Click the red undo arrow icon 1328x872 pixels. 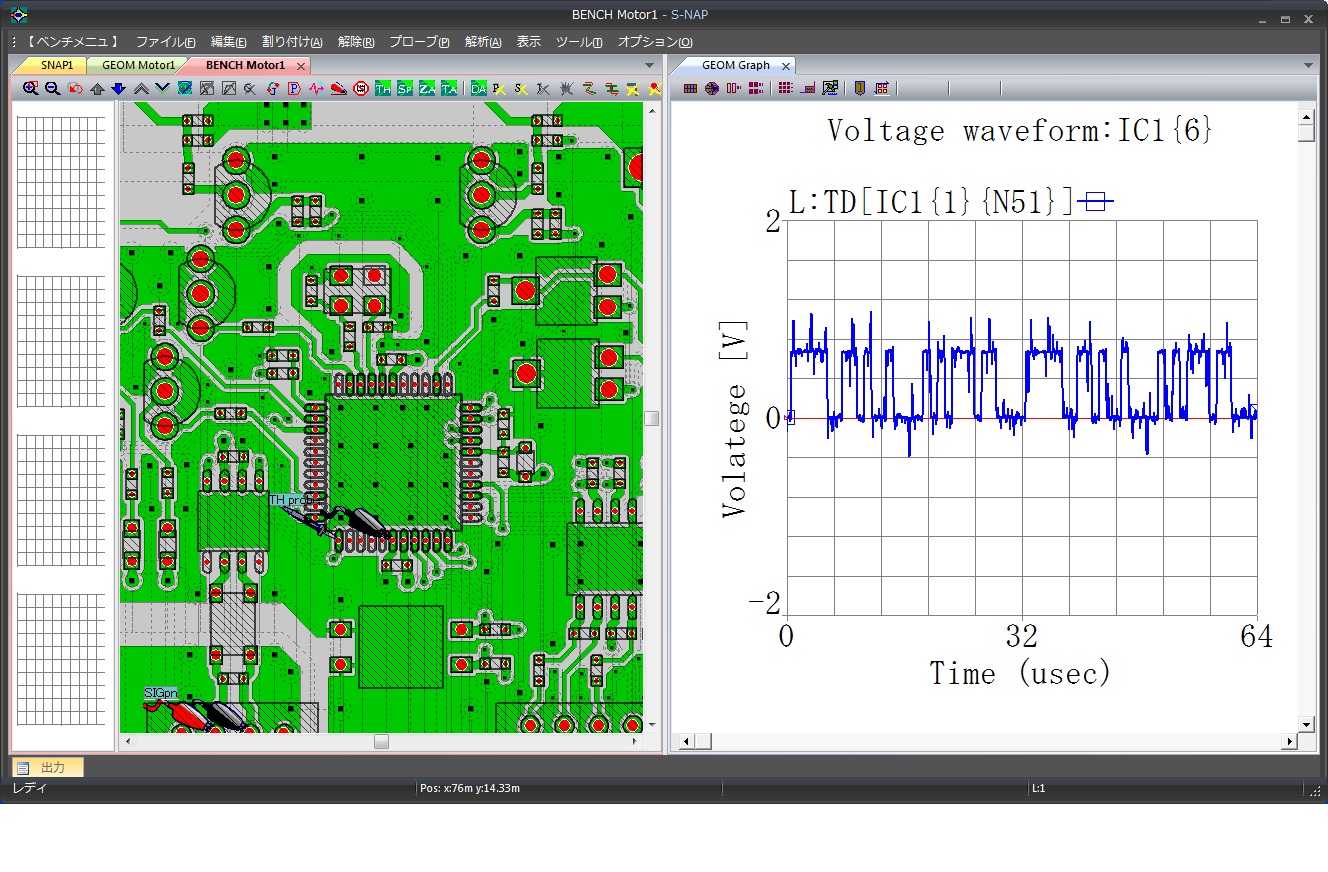coord(75,88)
